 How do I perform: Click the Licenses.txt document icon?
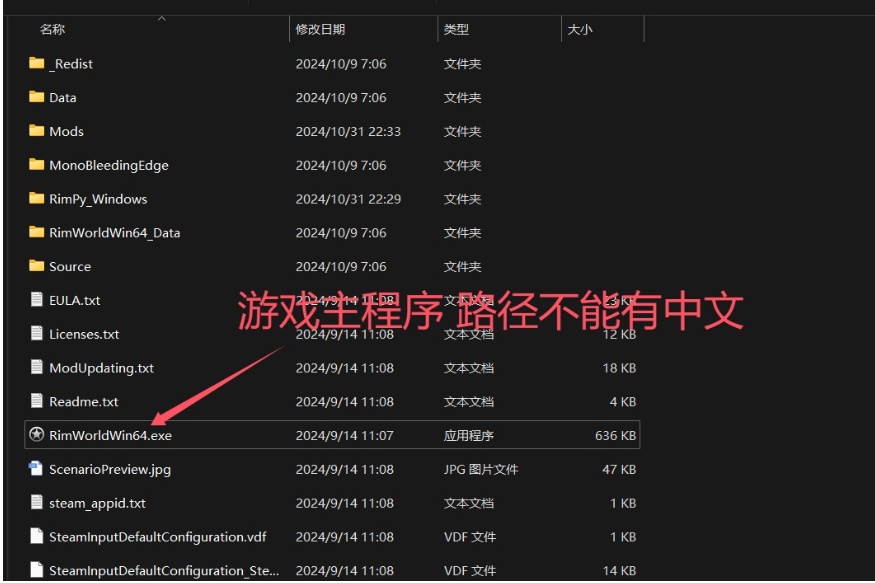click(36, 334)
